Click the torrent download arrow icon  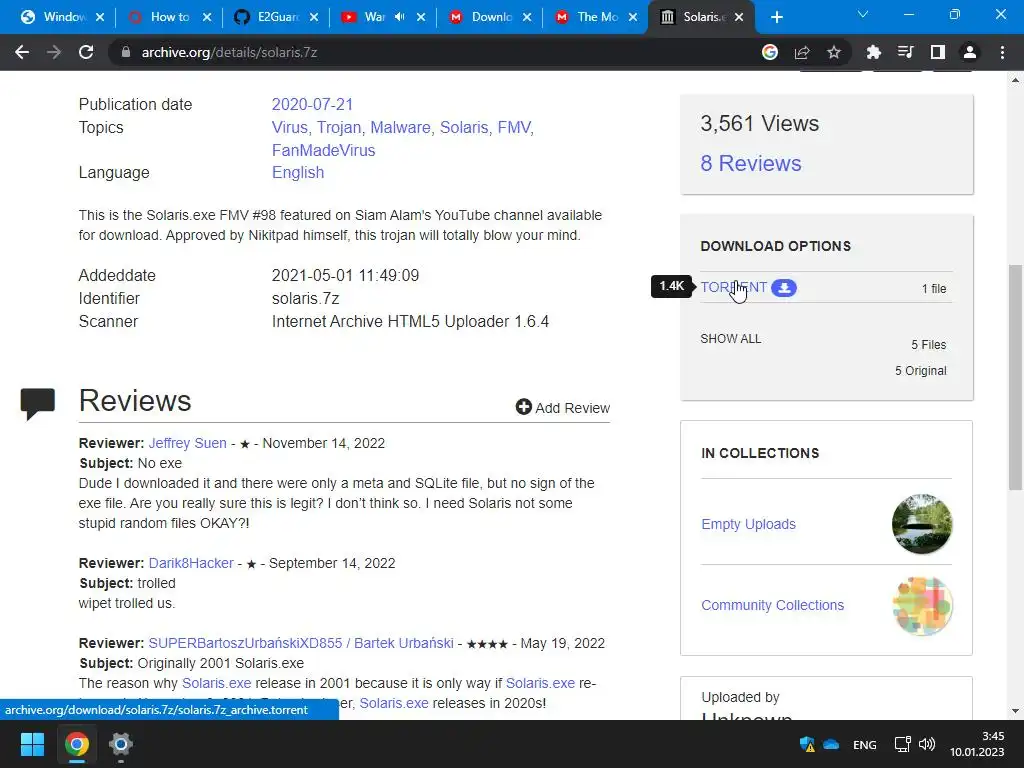point(784,287)
